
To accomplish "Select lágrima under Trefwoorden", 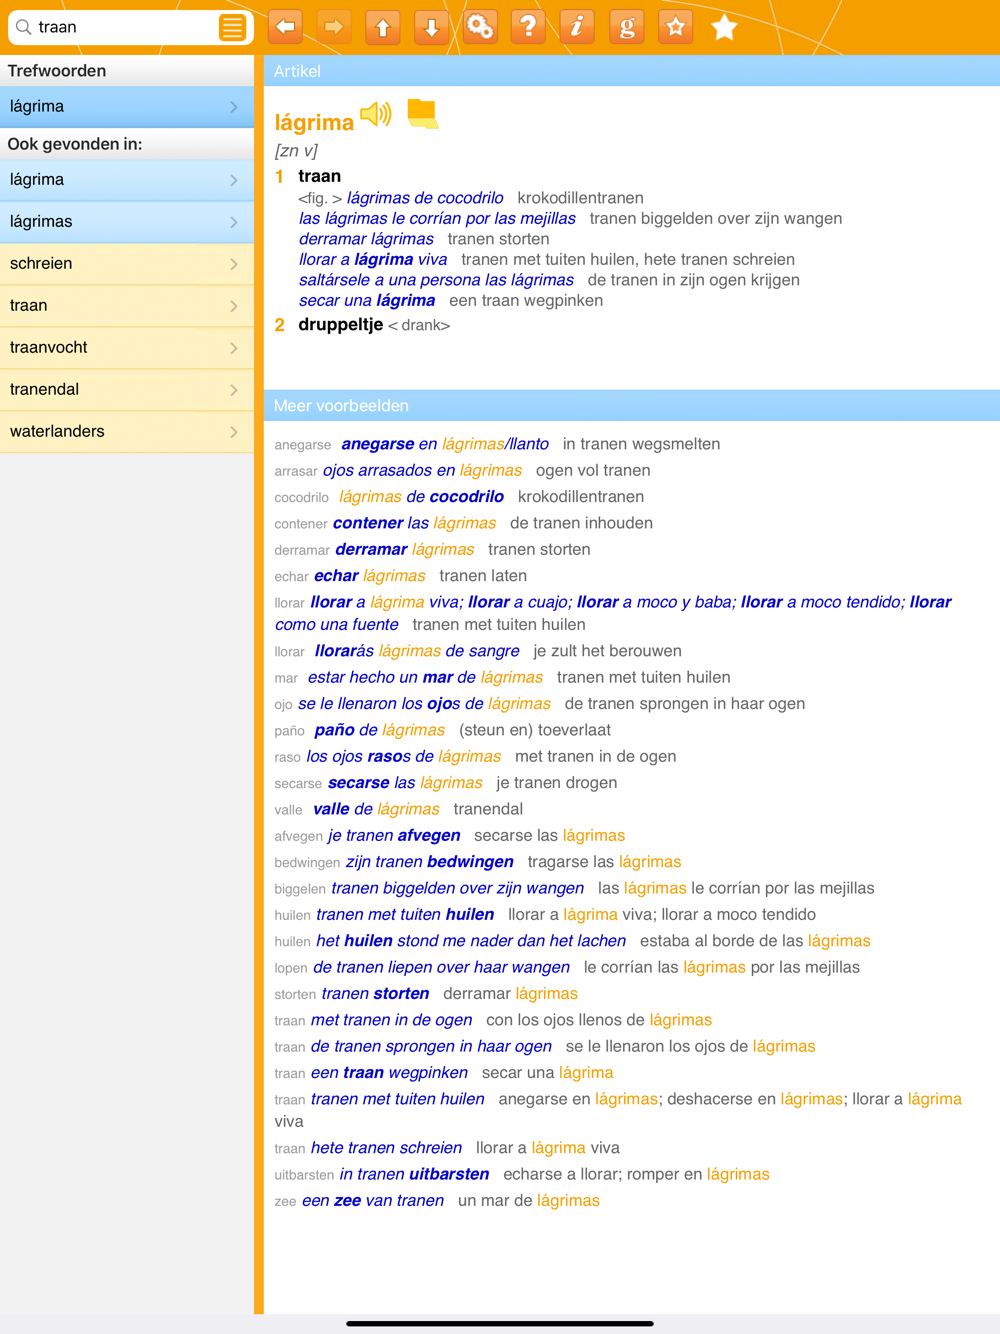I will (x=127, y=107).
